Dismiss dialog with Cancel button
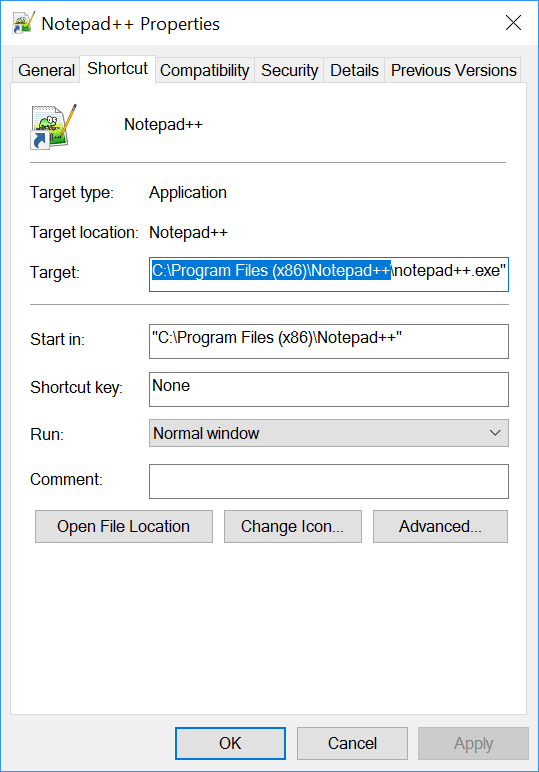The height and width of the screenshot is (772, 539). click(352, 743)
